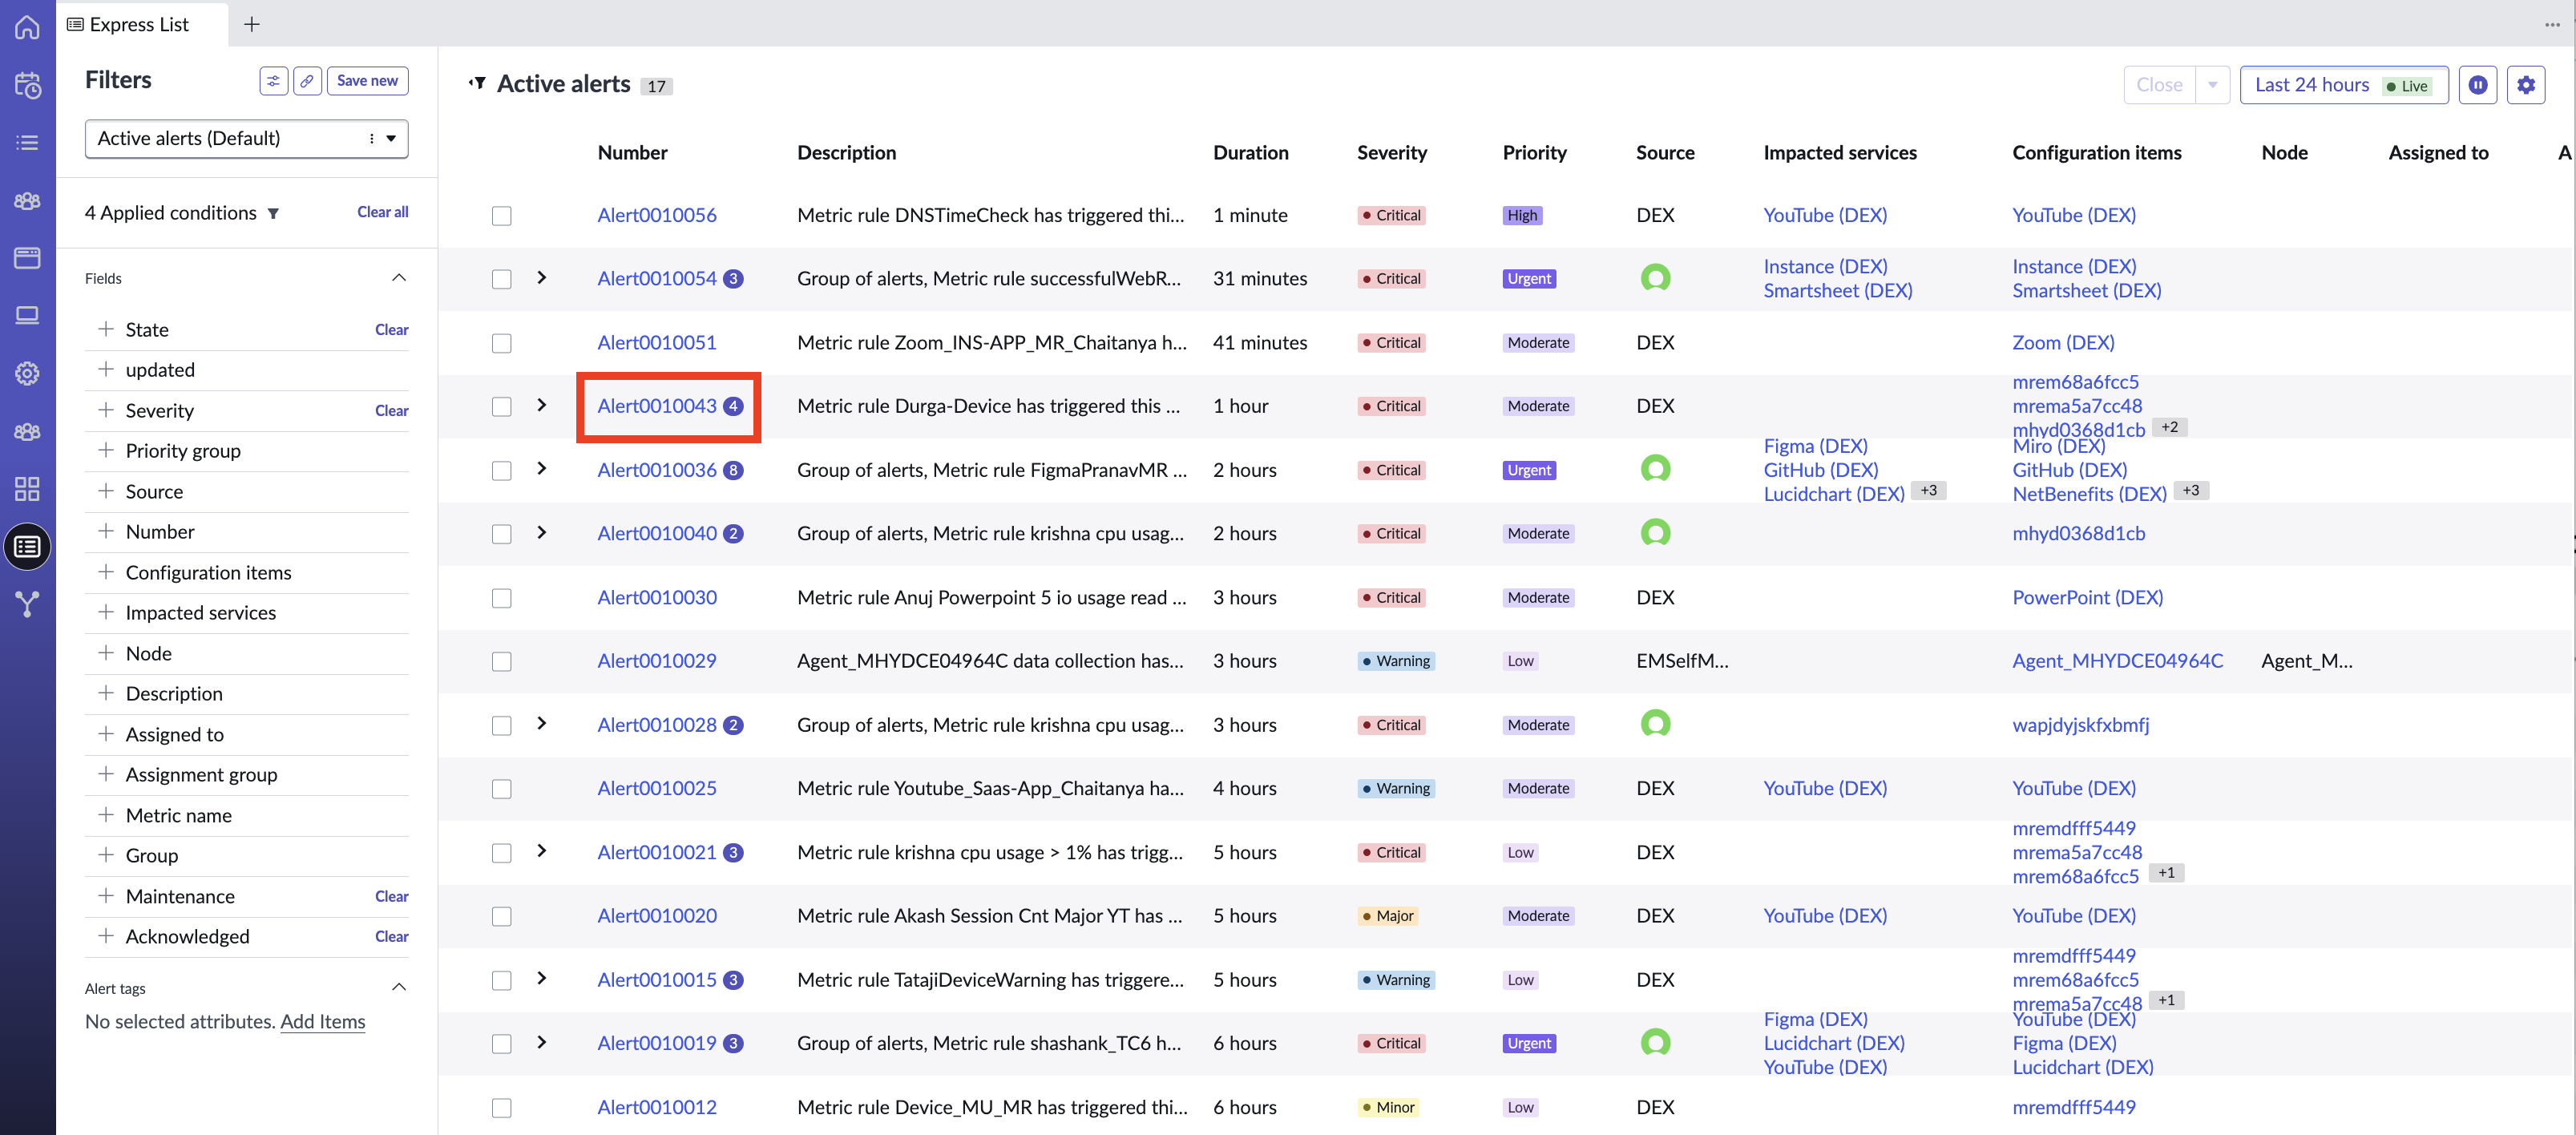
Task: Select checkbox for Alert0010020
Action: tap(502, 917)
